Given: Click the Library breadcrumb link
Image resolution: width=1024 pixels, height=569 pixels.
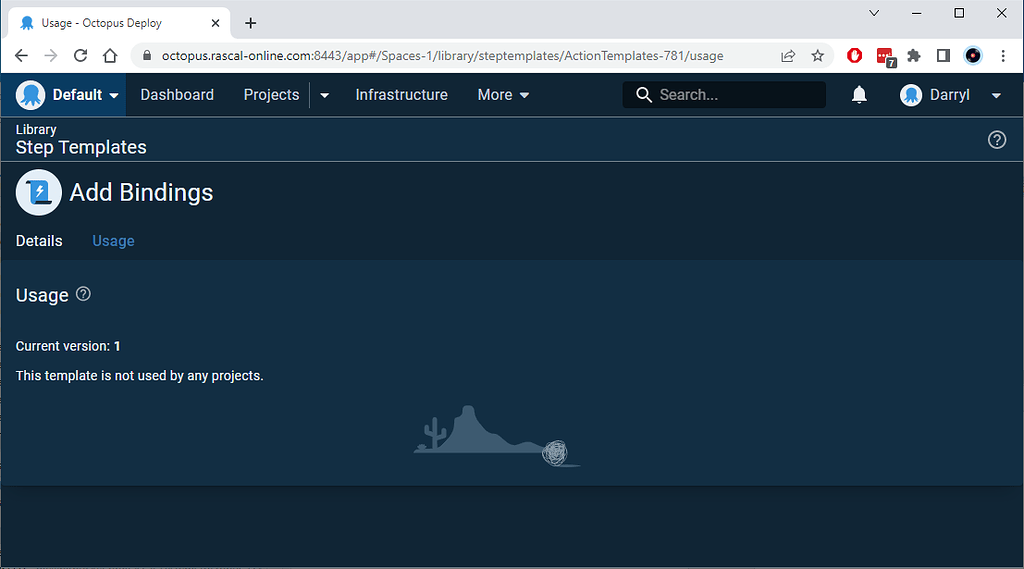Looking at the screenshot, I should [x=36, y=129].
